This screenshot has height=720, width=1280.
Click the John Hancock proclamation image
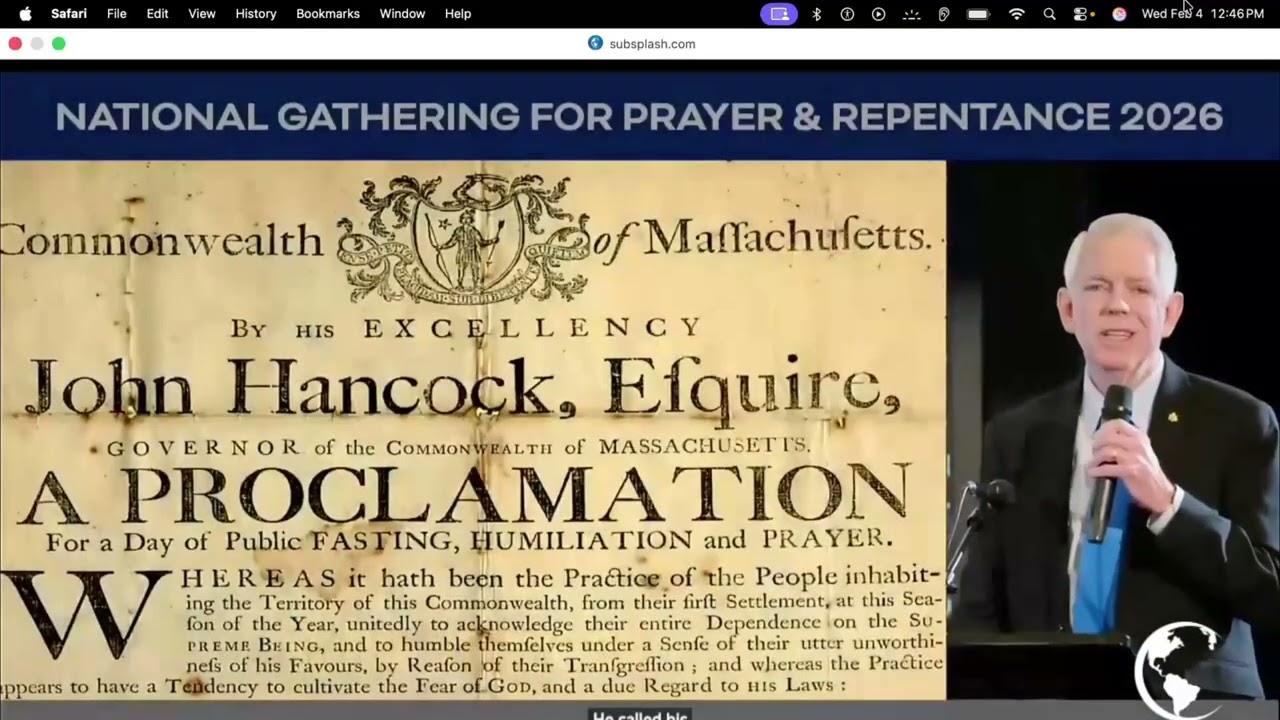(x=473, y=430)
